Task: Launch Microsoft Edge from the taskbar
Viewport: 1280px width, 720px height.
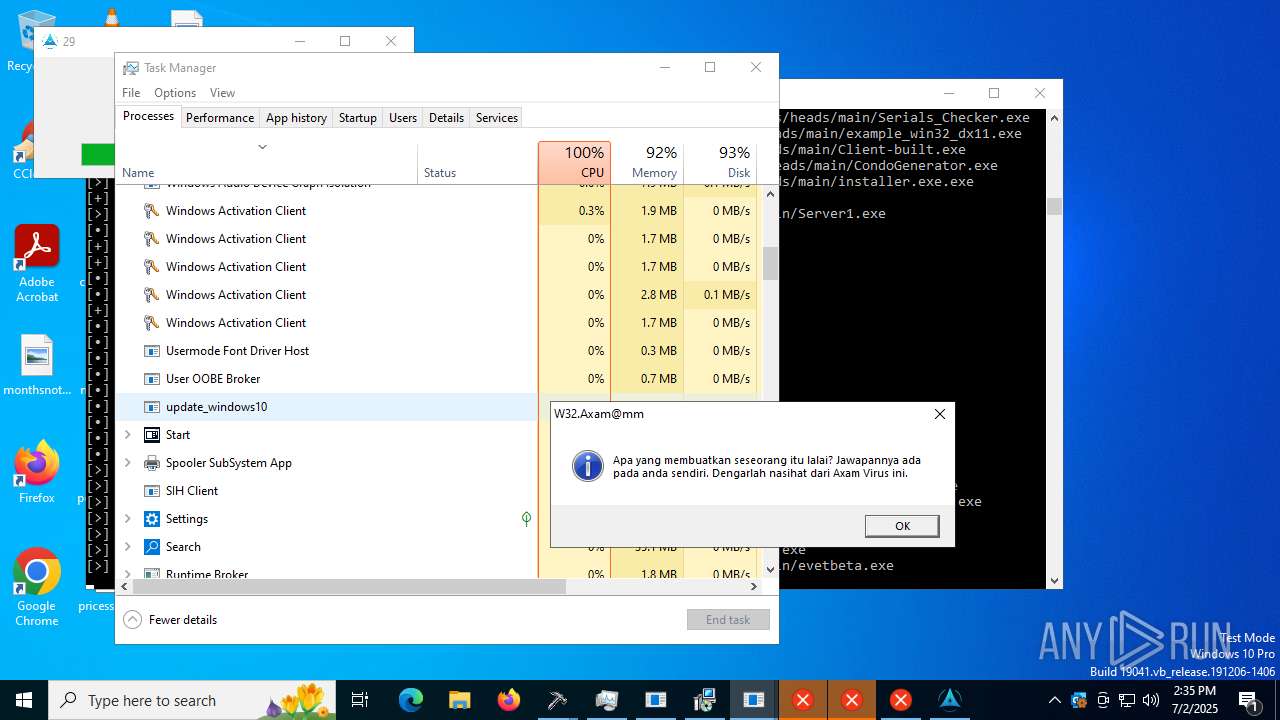Action: coord(411,700)
